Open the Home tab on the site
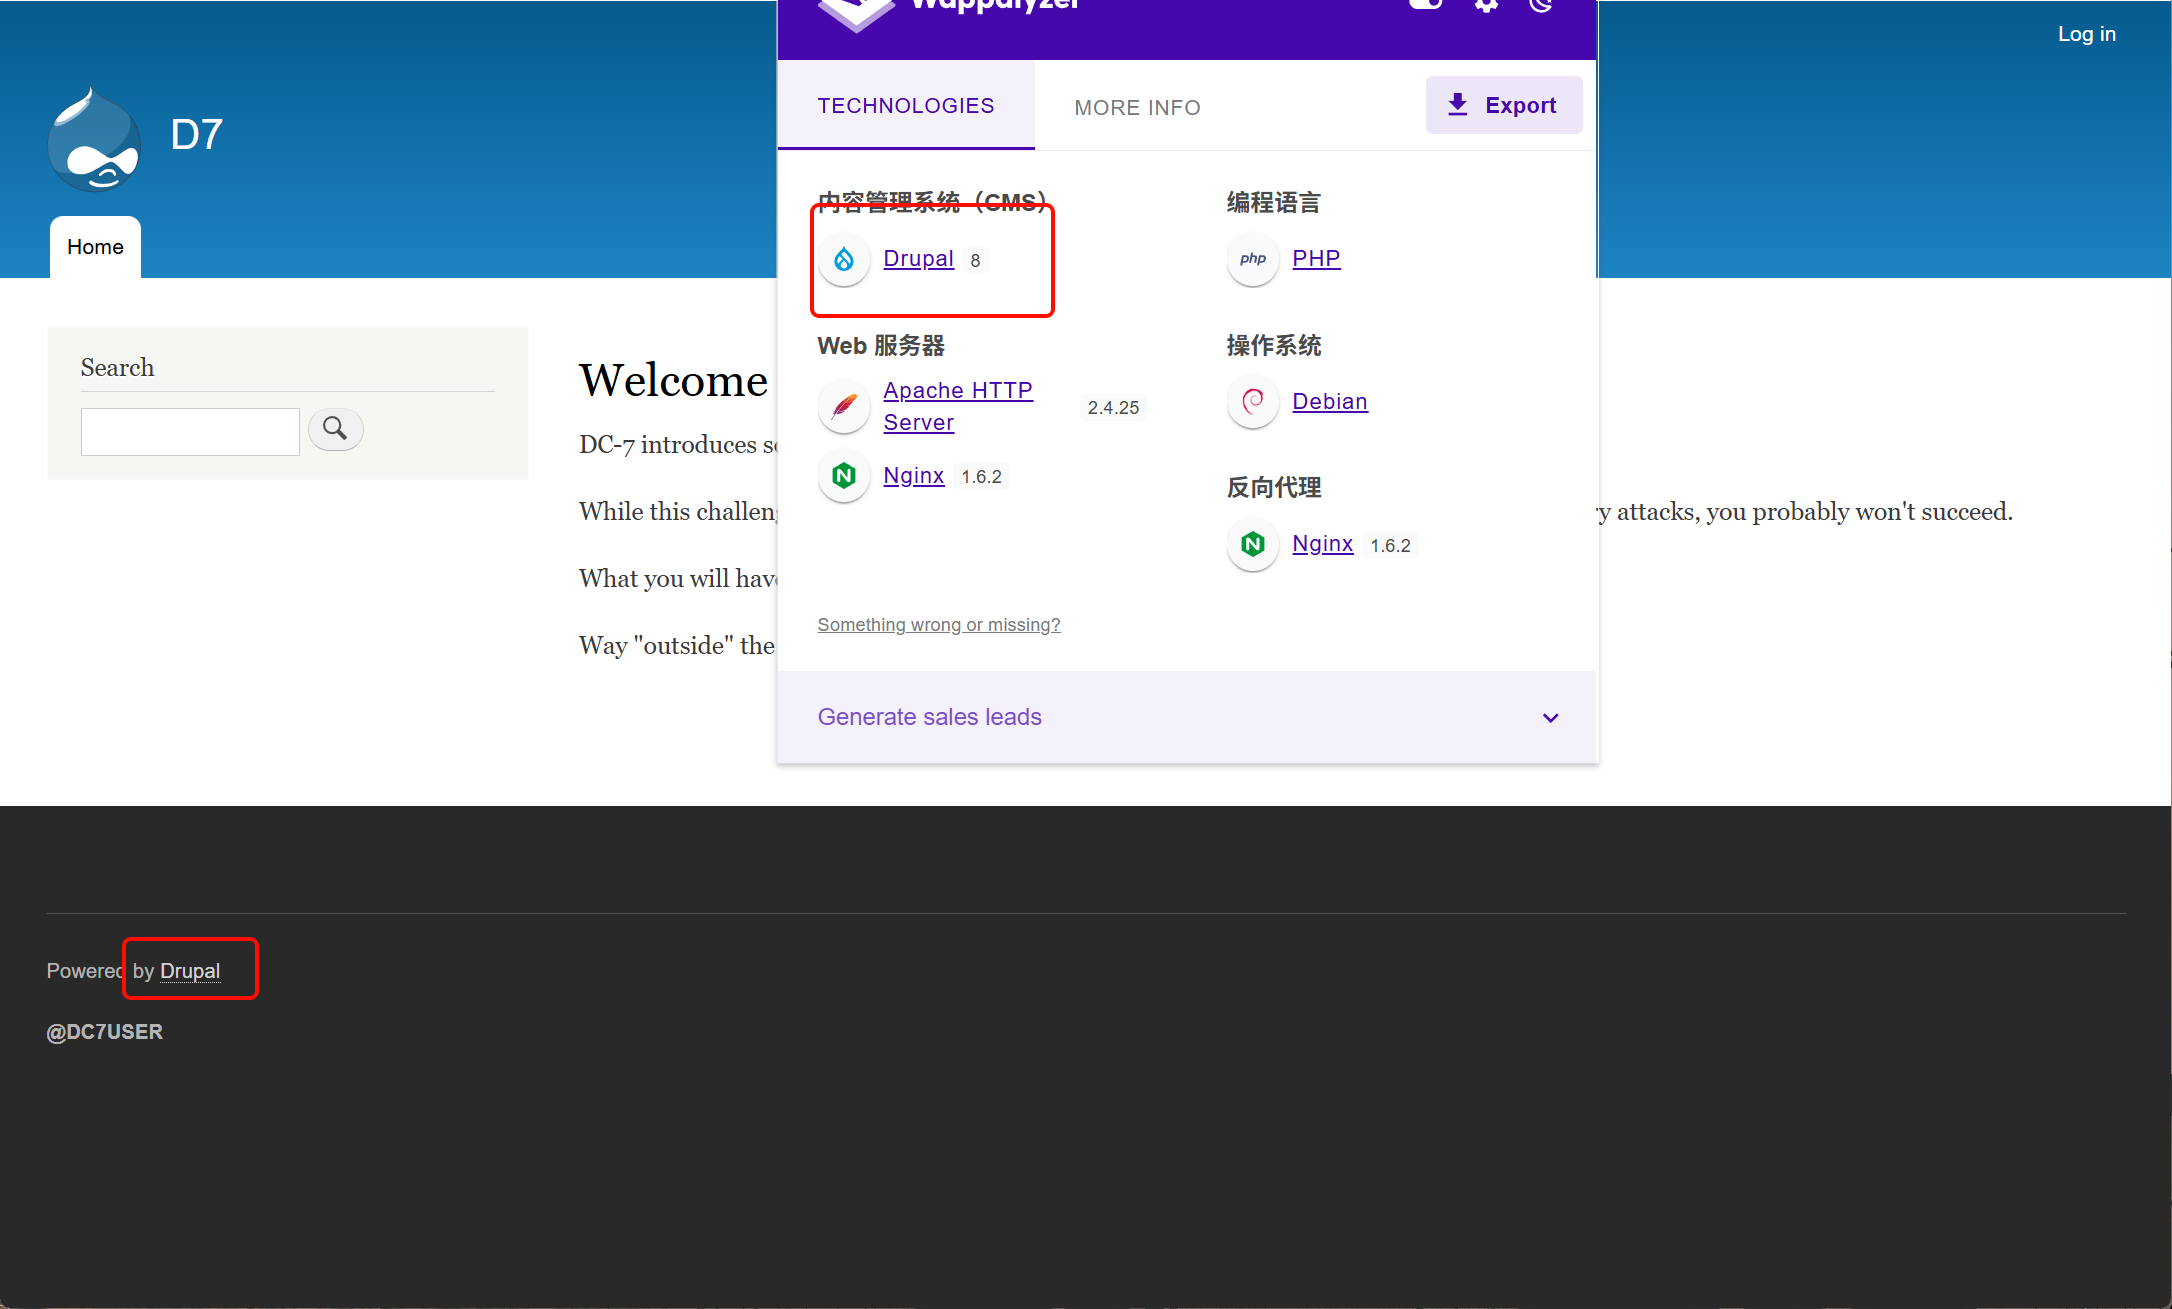Image resolution: width=2172 pixels, height=1309 pixels. click(95, 247)
